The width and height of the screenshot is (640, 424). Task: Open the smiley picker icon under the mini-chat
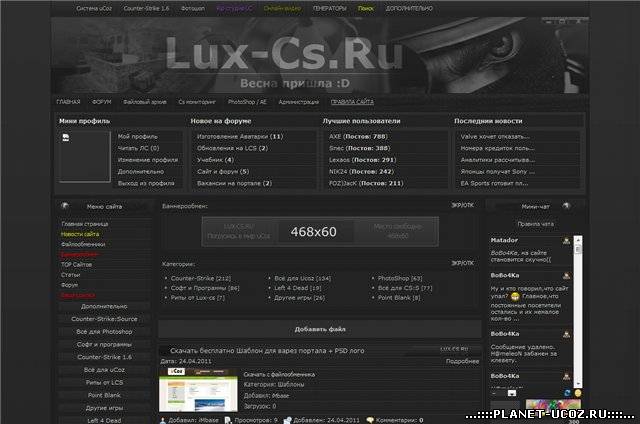(x=578, y=393)
